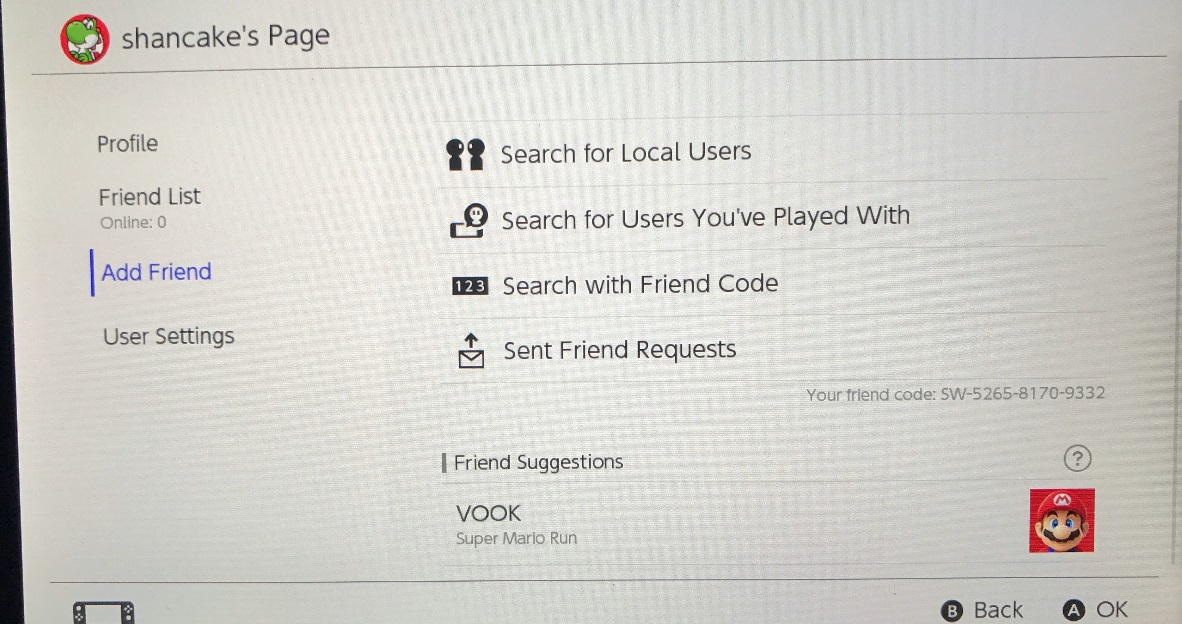Open the Friend Suggestions help question mark

[1077, 459]
